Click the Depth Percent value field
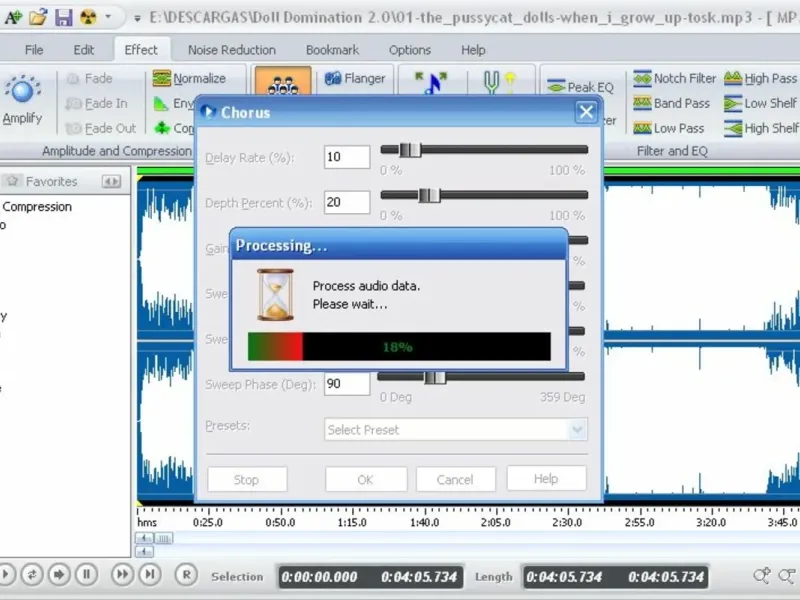The height and width of the screenshot is (600, 800). [347, 202]
